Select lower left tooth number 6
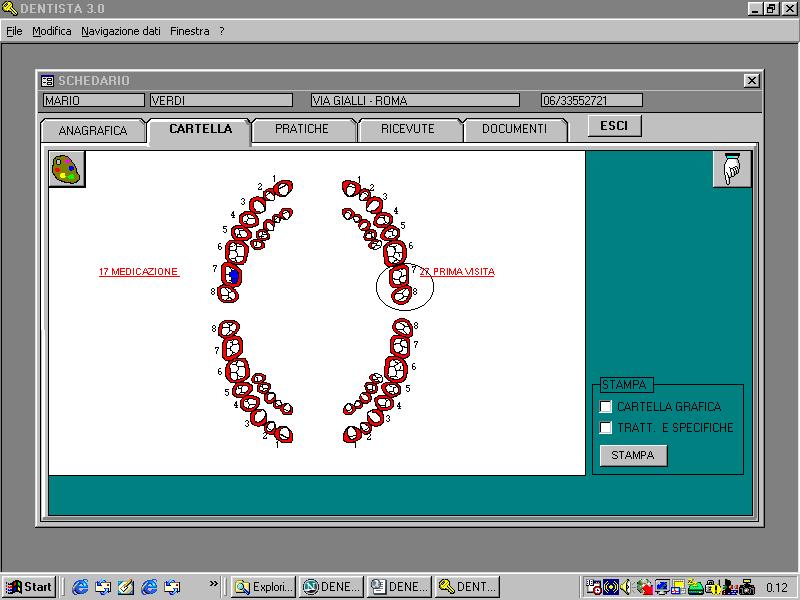800x600 pixels. pos(237,370)
